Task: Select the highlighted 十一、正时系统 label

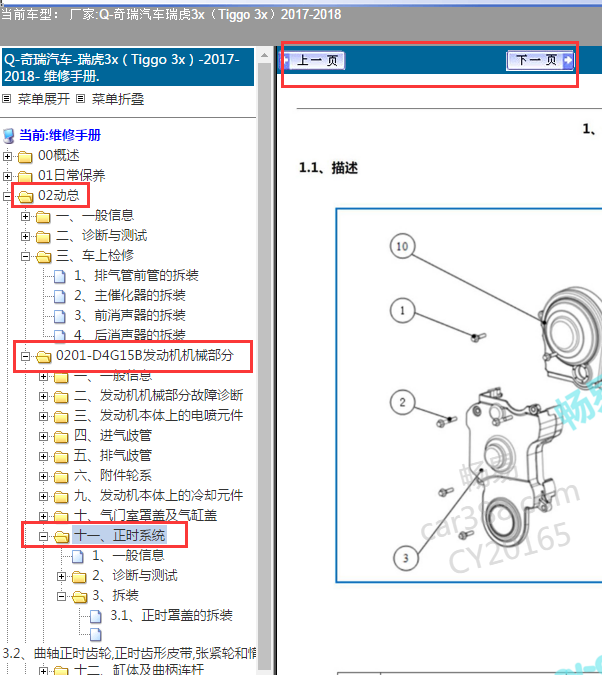Action: point(119,536)
